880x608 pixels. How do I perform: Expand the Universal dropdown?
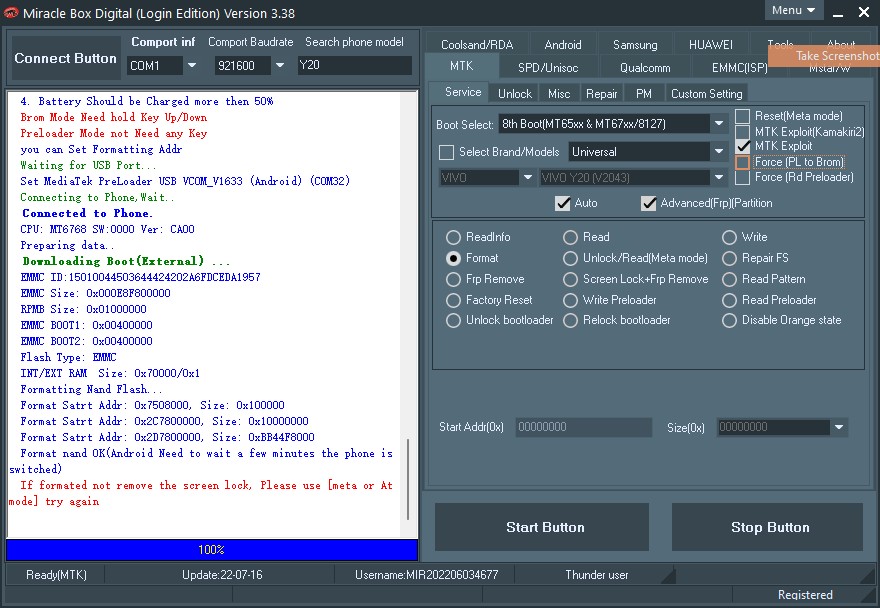tap(718, 152)
